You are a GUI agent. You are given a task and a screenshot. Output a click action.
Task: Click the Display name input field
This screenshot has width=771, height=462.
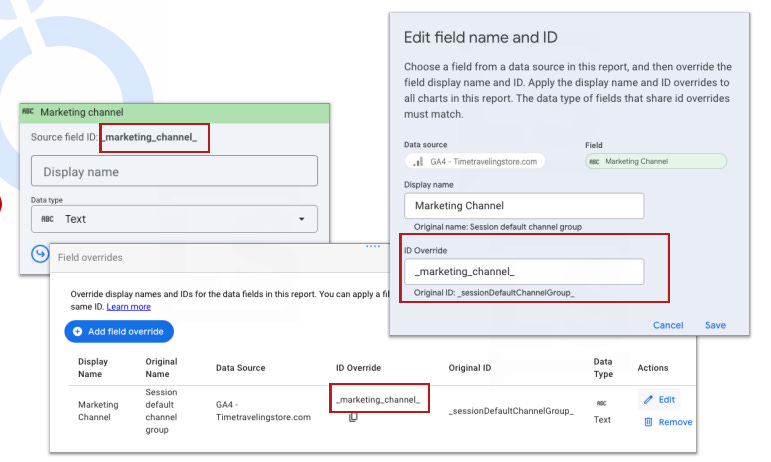174,171
